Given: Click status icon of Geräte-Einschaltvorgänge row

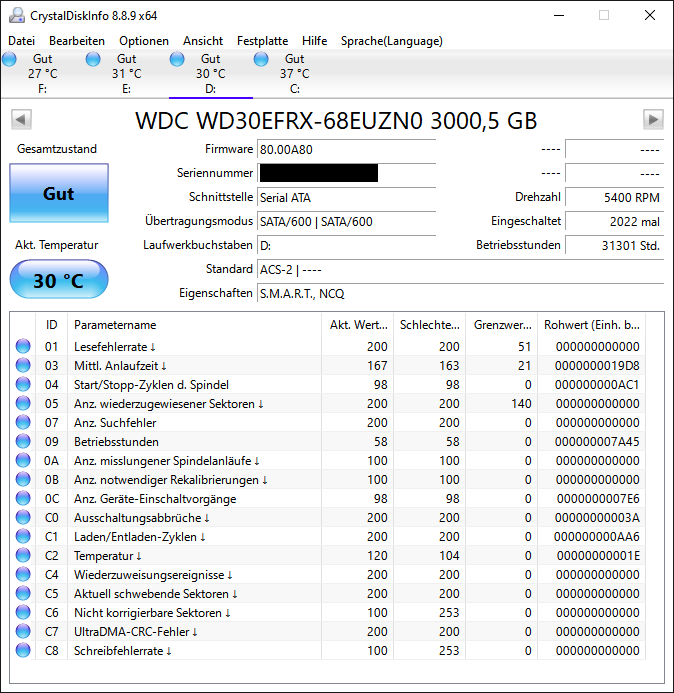Looking at the screenshot, I should pos(23,498).
